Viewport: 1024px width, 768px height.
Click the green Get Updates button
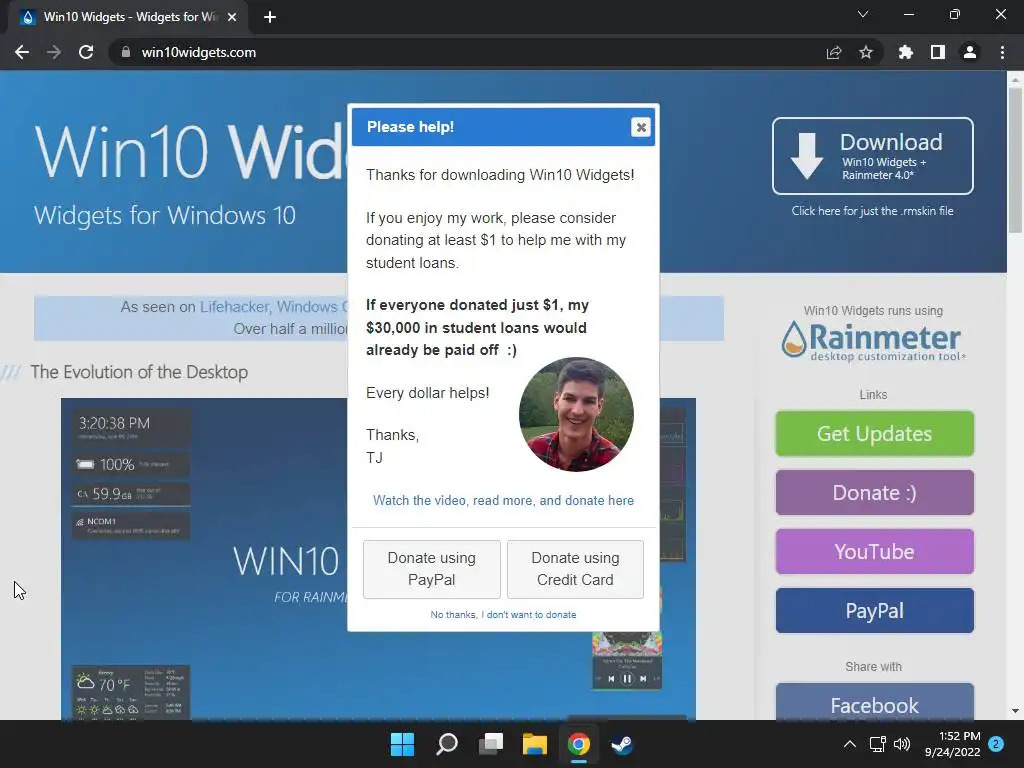[x=874, y=434]
